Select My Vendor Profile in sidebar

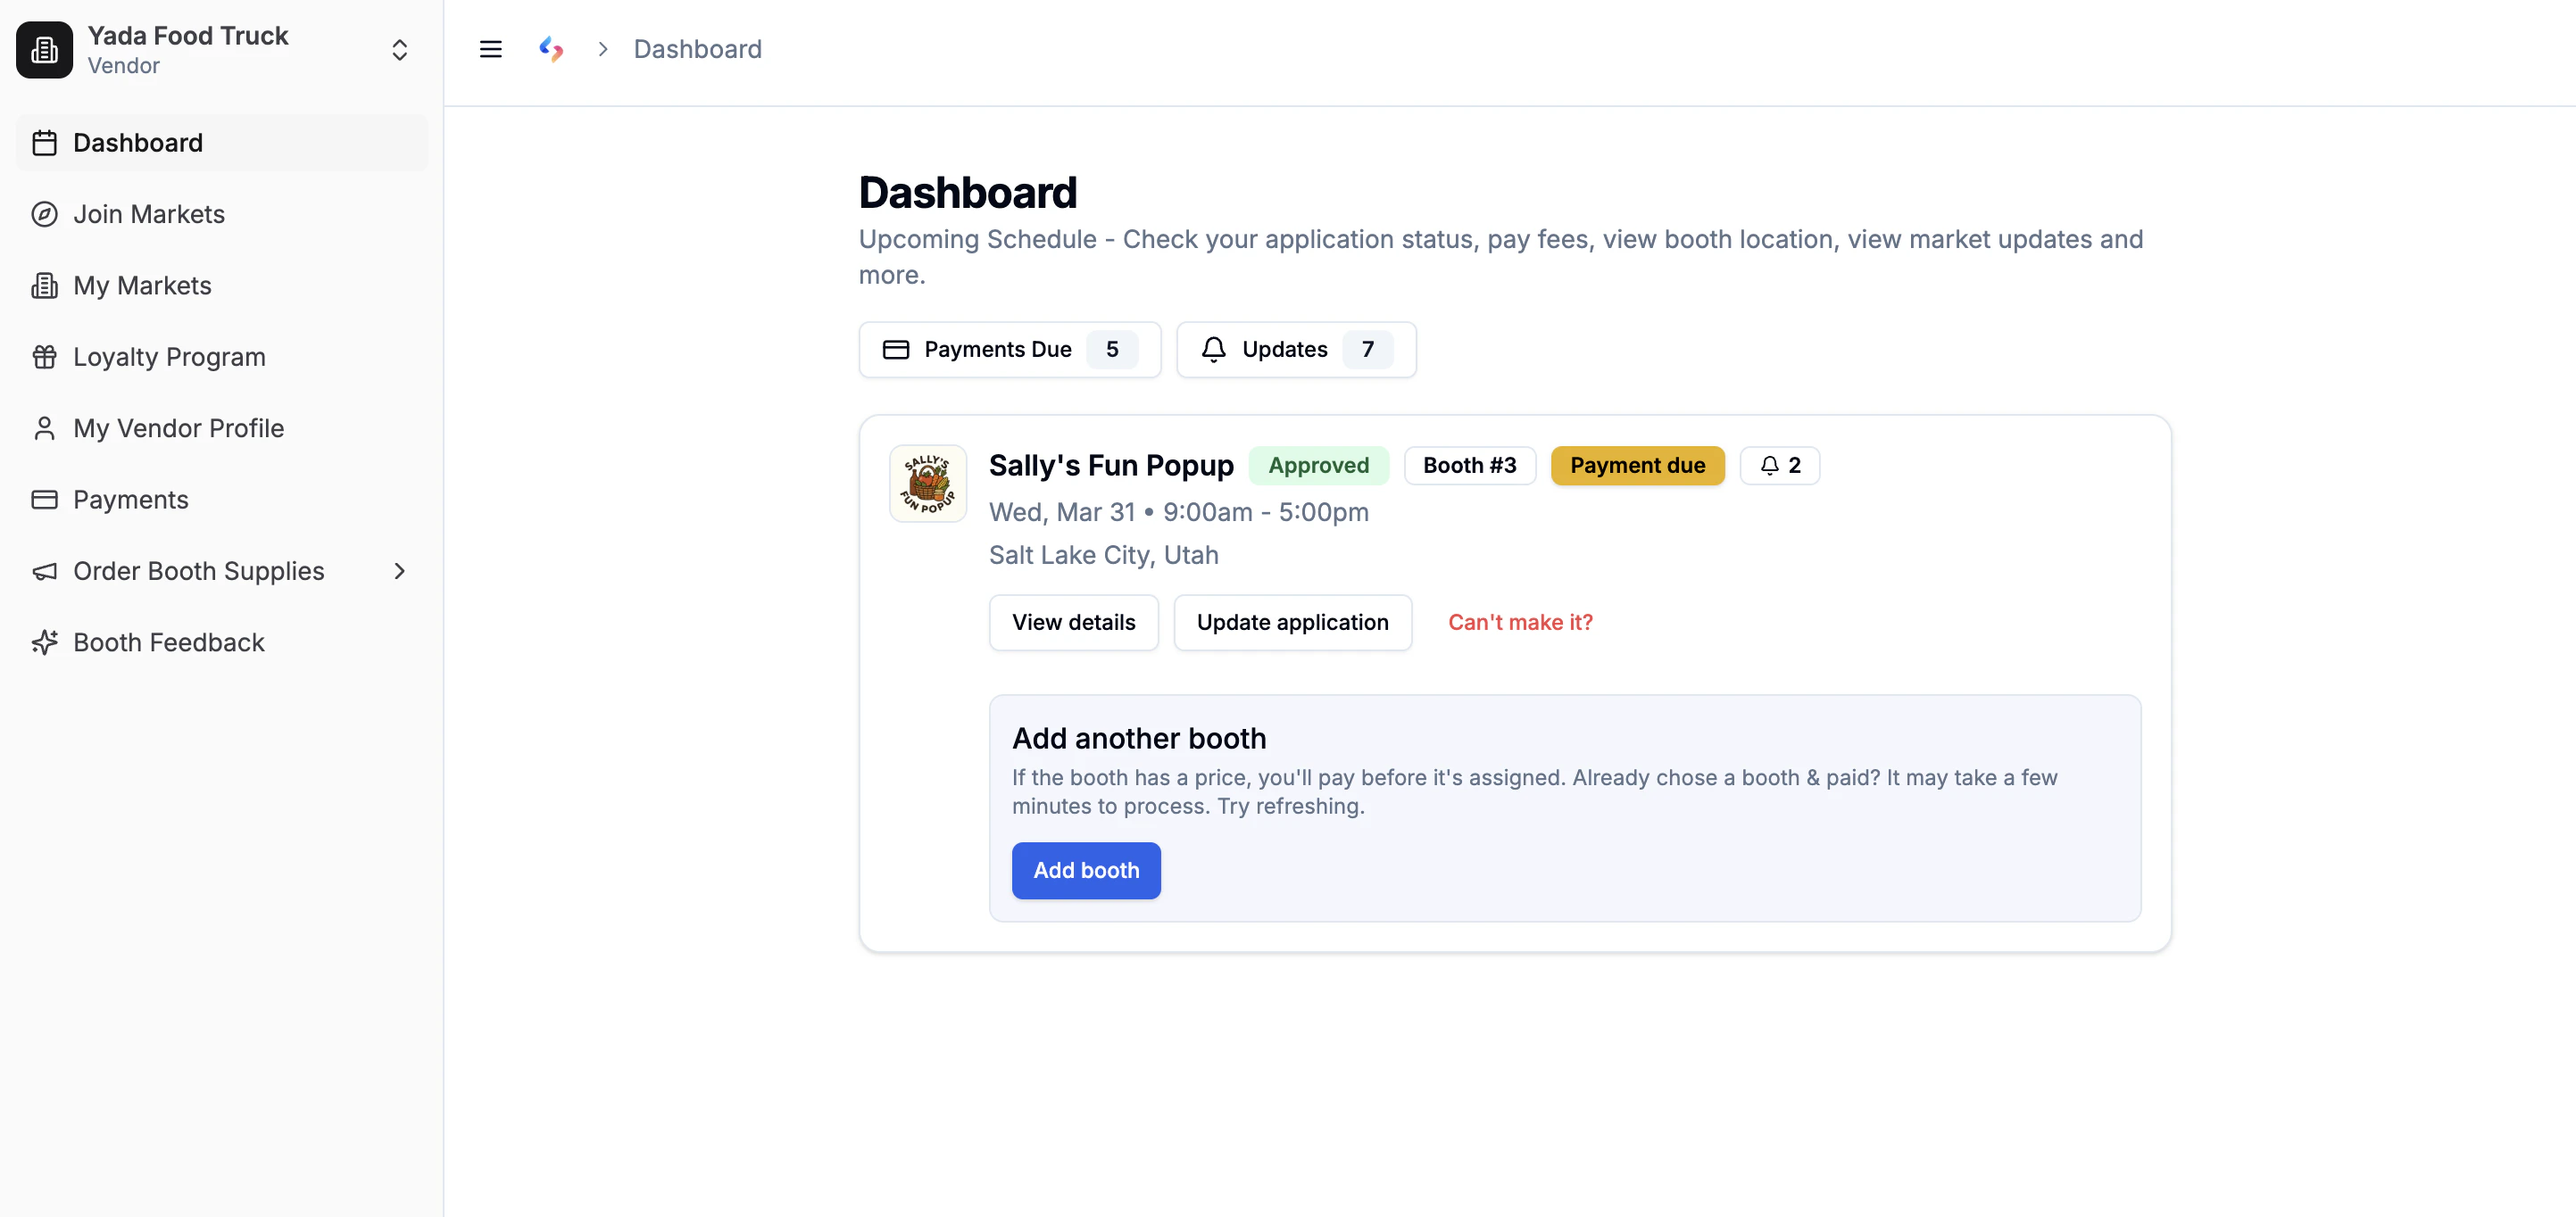(45, 427)
